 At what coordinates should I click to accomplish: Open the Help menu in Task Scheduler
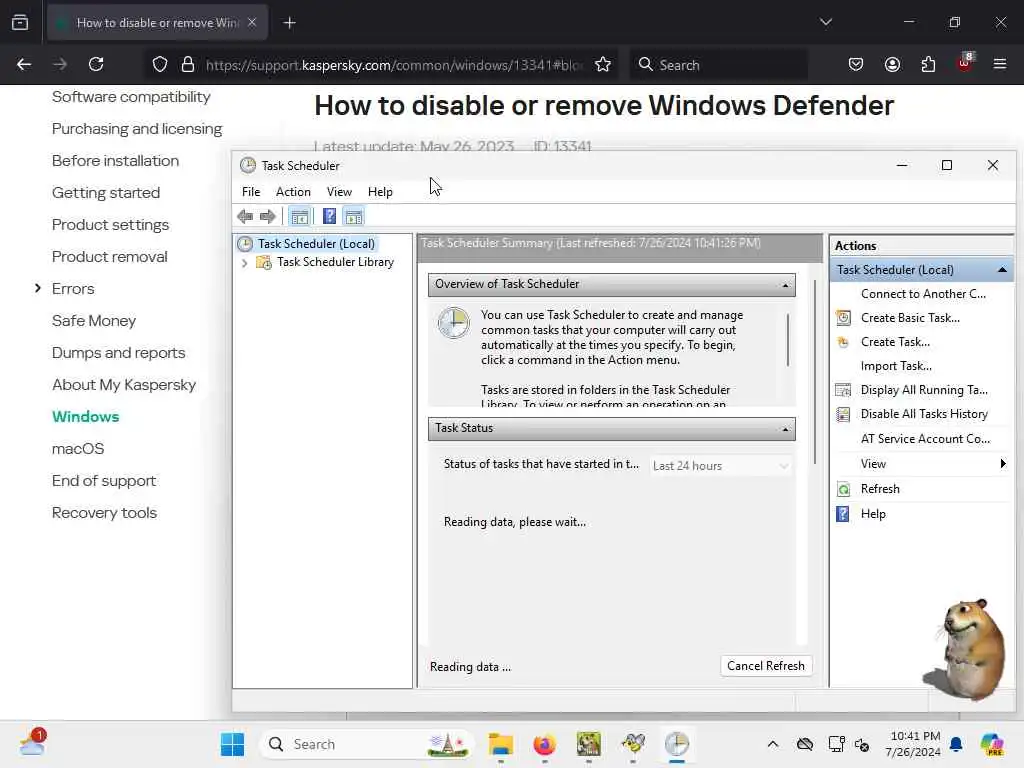point(380,192)
